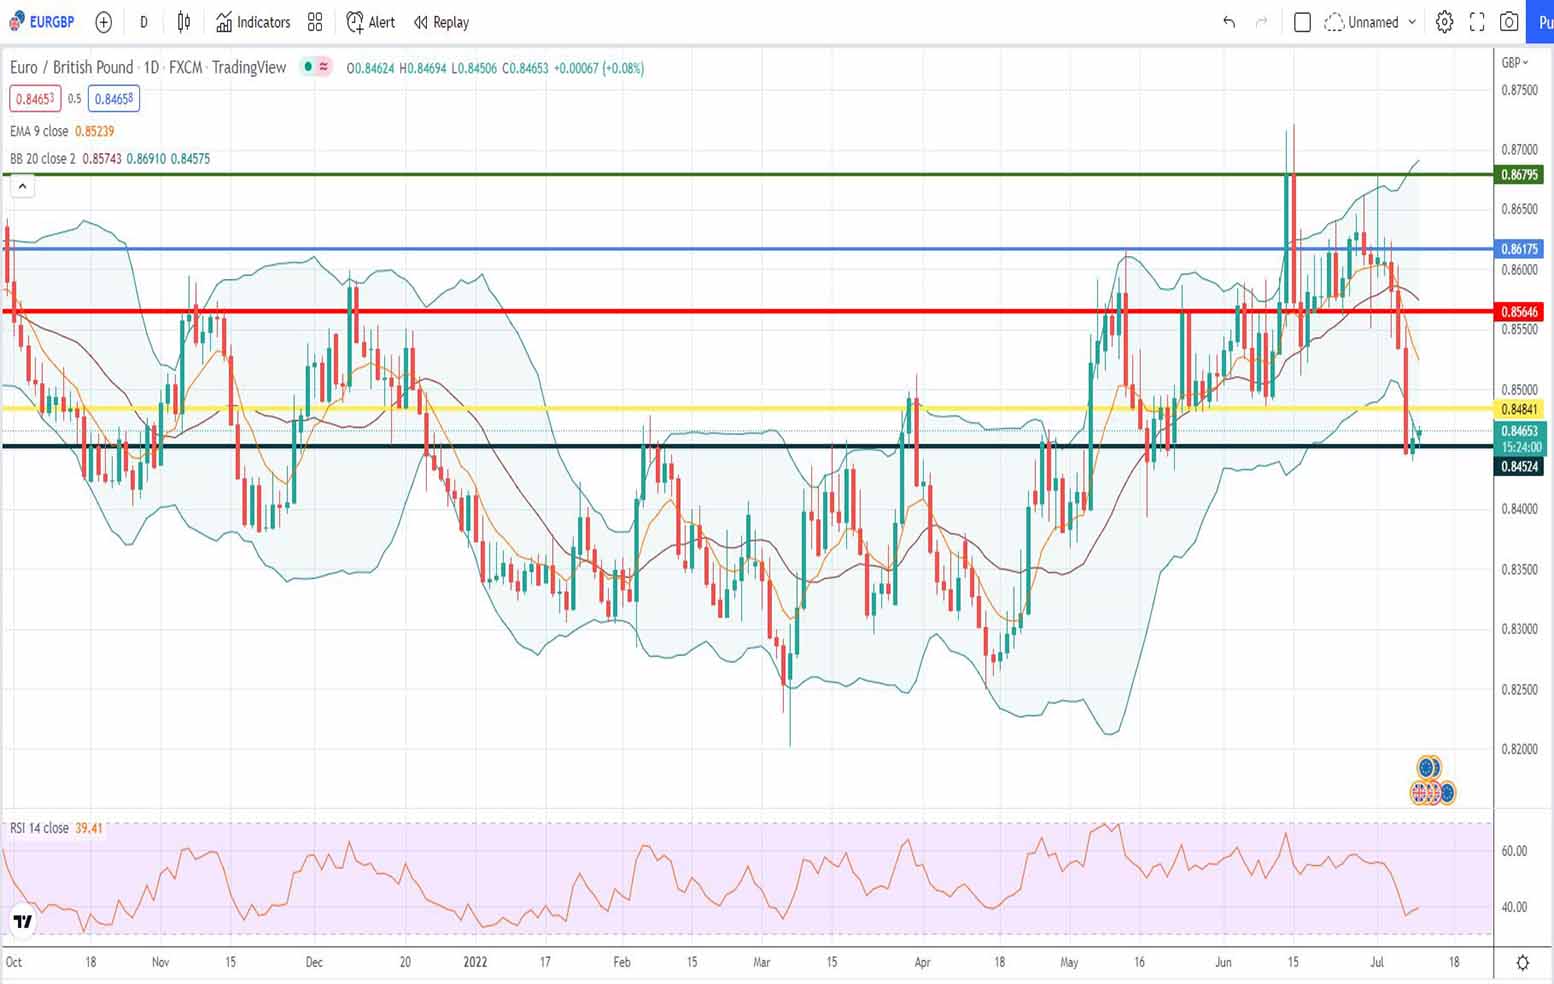Open the candlestick chart style selector
Image resolution: width=1554 pixels, height=984 pixels.
pyautogui.click(x=184, y=22)
